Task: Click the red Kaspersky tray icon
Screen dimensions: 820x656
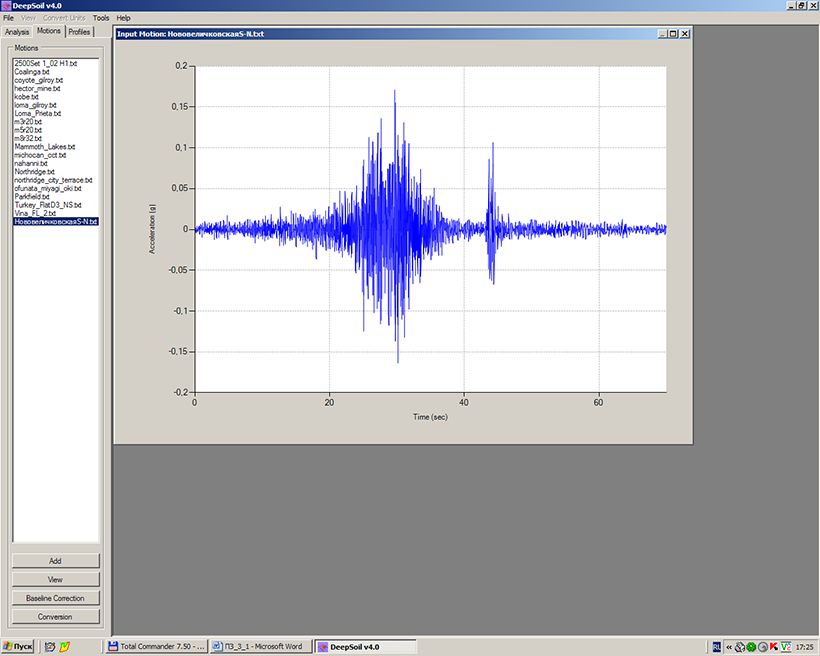Action: pyautogui.click(x=773, y=647)
